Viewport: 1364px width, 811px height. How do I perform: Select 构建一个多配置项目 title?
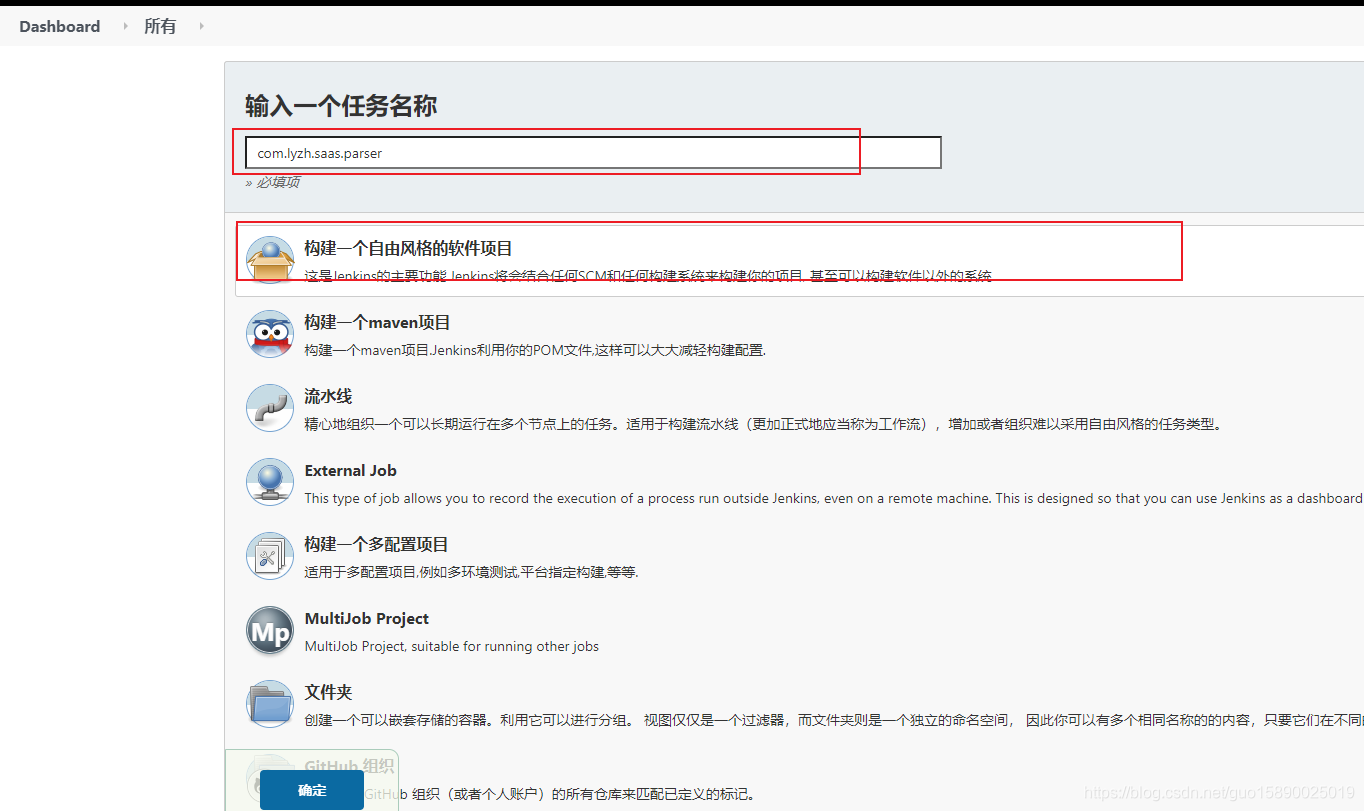coord(376,544)
